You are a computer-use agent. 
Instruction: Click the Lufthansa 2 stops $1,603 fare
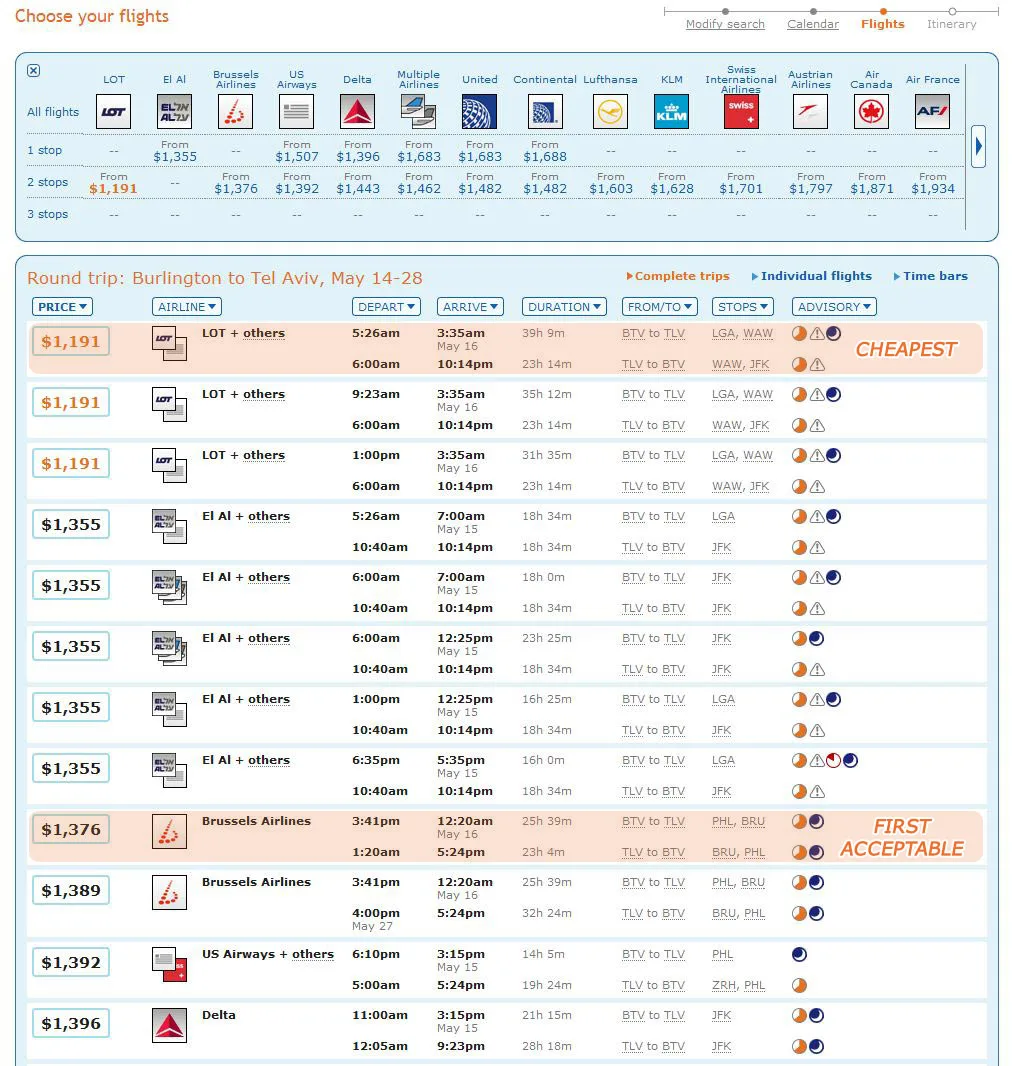click(611, 188)
